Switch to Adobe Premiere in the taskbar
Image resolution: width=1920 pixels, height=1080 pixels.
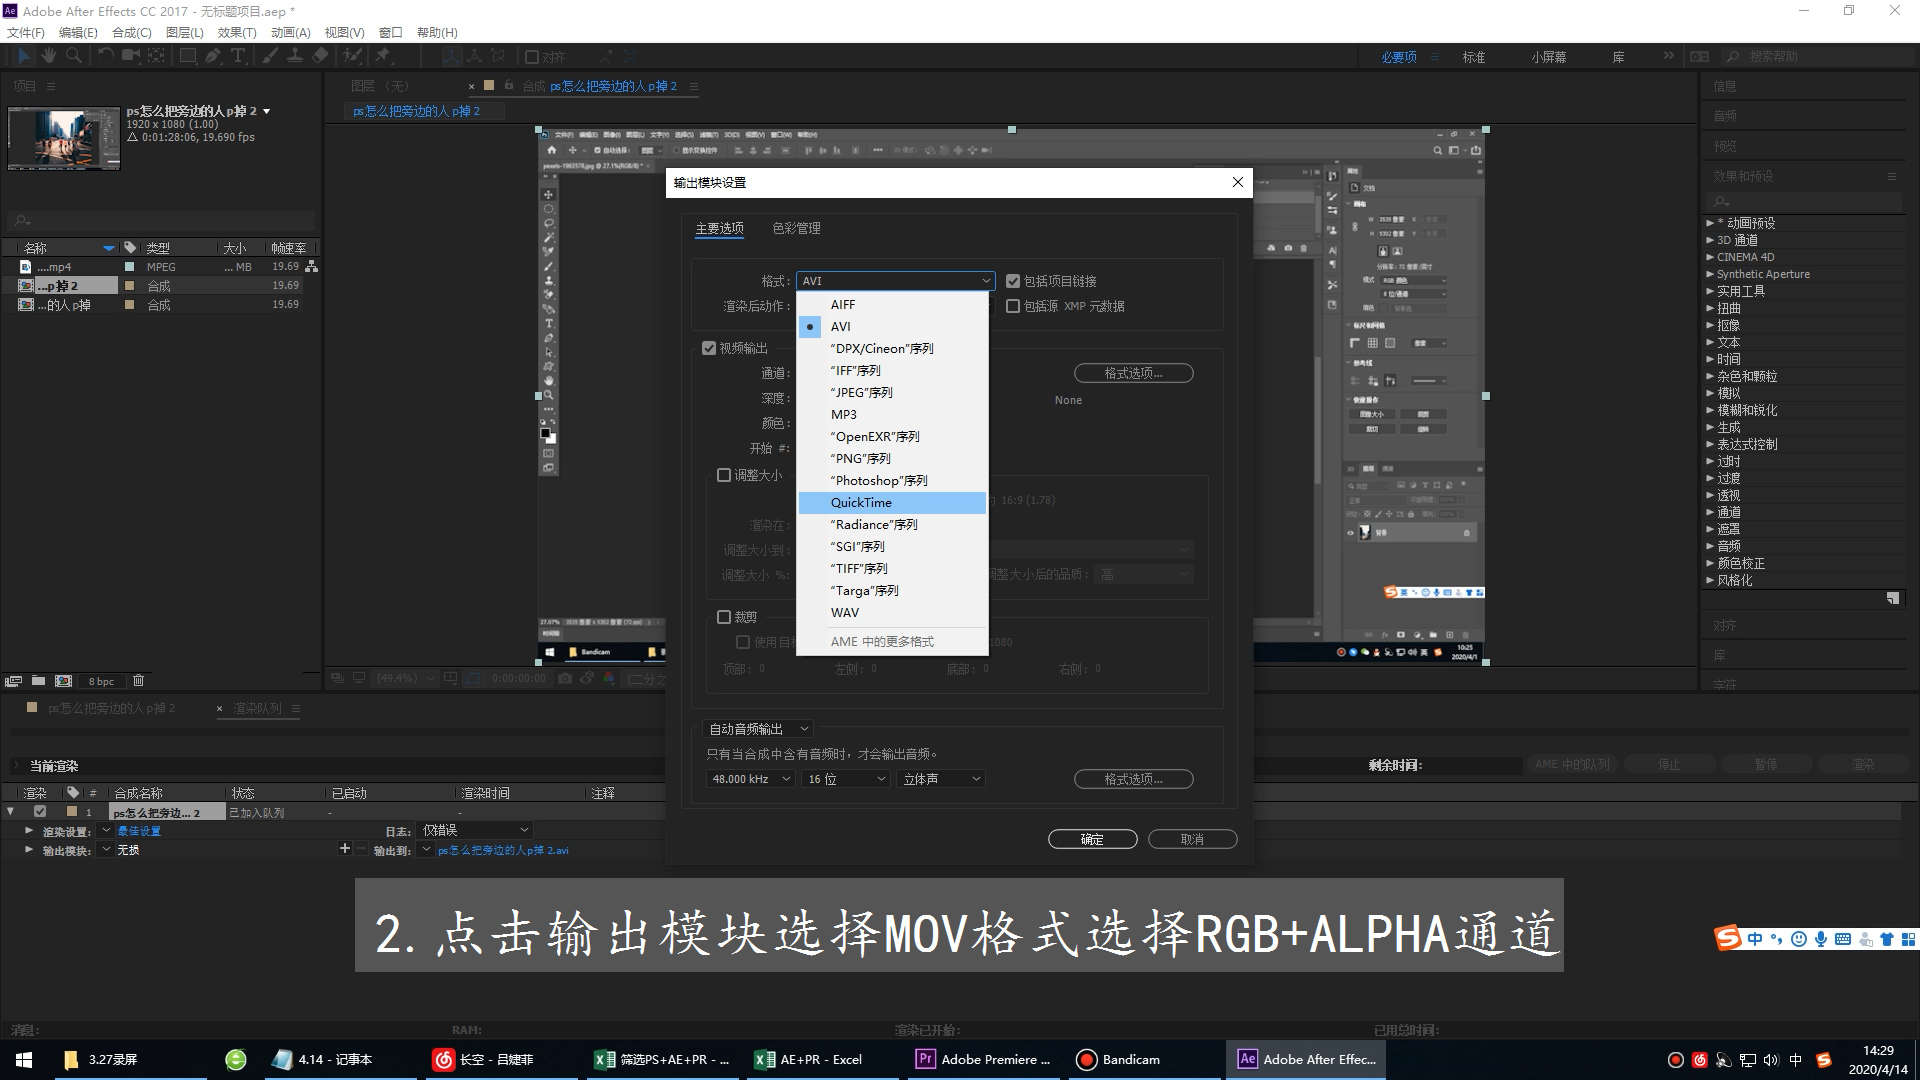pos(983,1059)
